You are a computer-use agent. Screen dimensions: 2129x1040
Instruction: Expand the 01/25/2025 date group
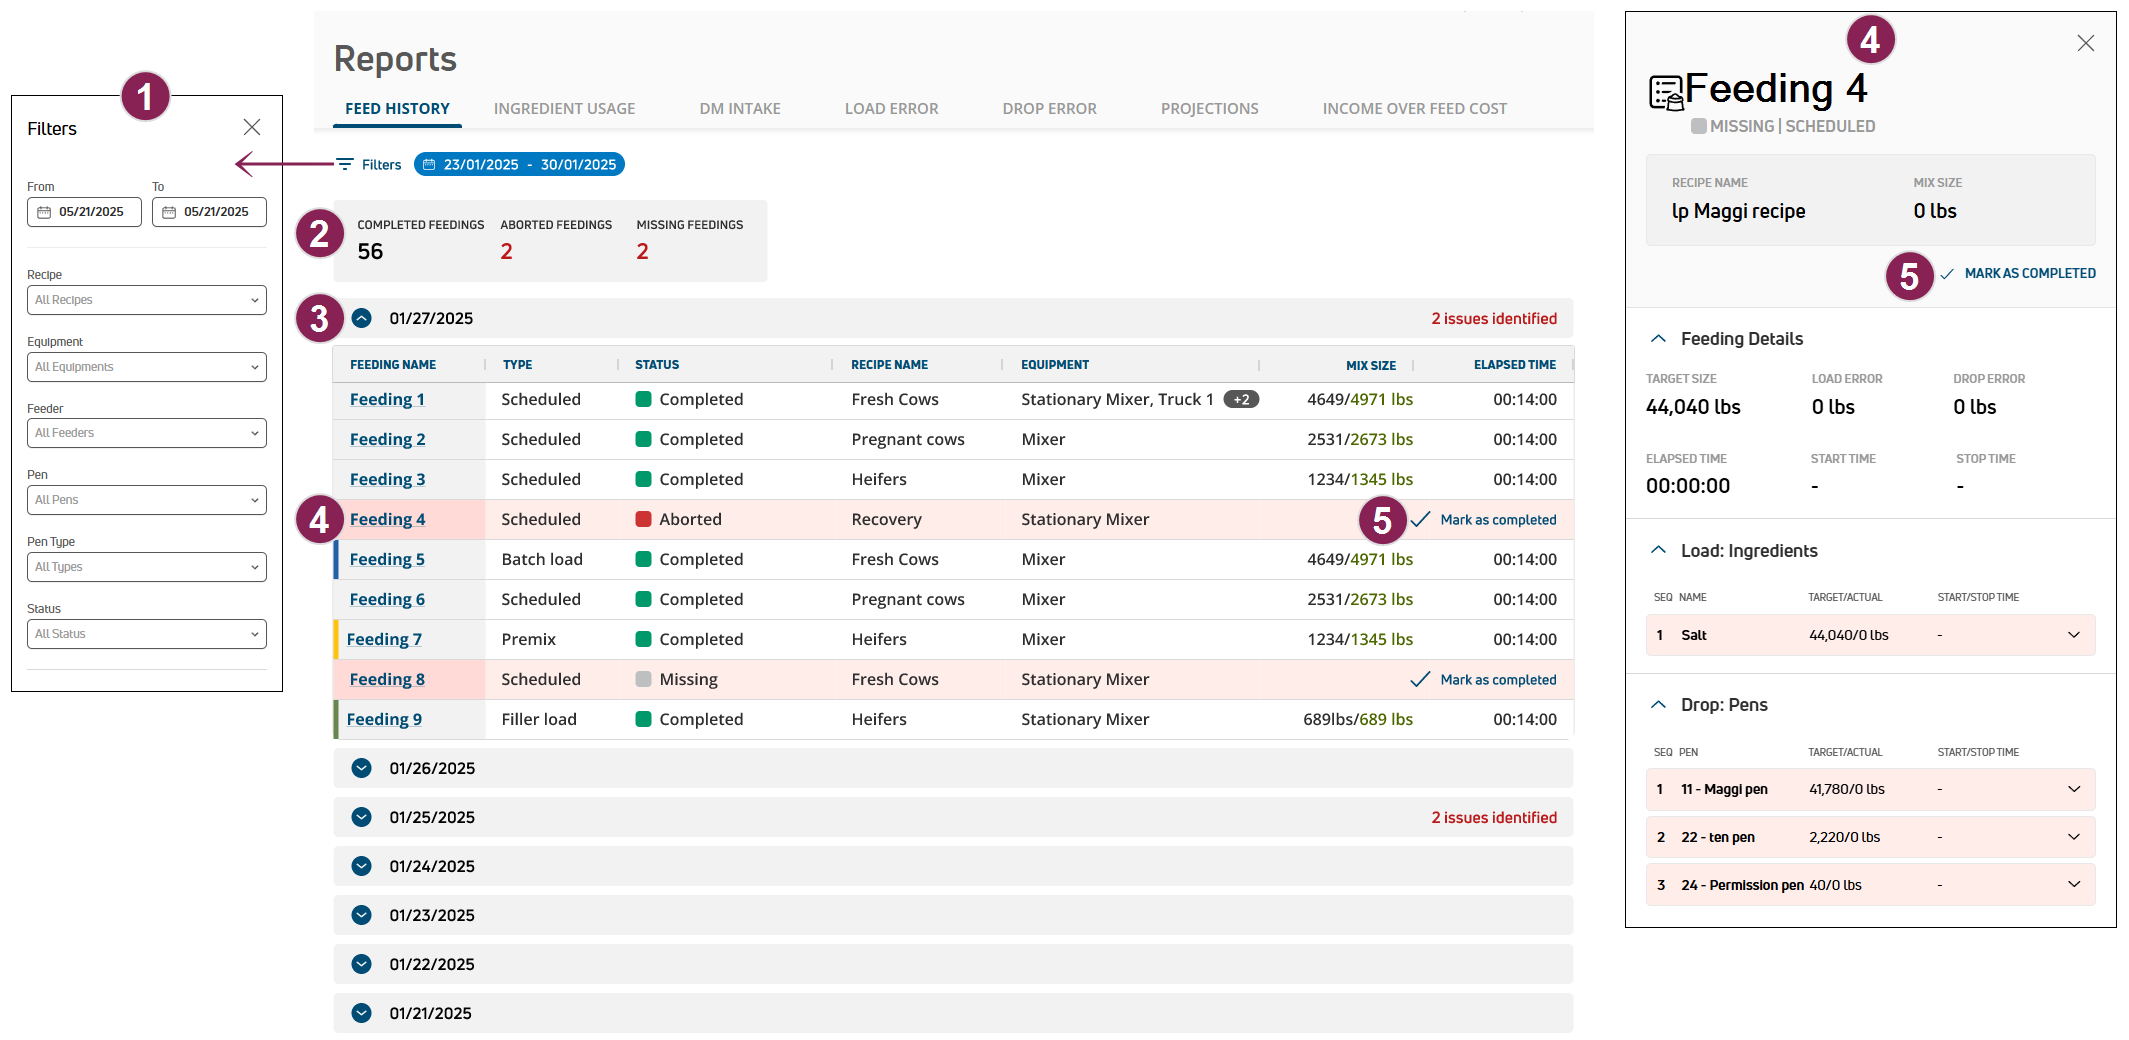click(362, 817)
